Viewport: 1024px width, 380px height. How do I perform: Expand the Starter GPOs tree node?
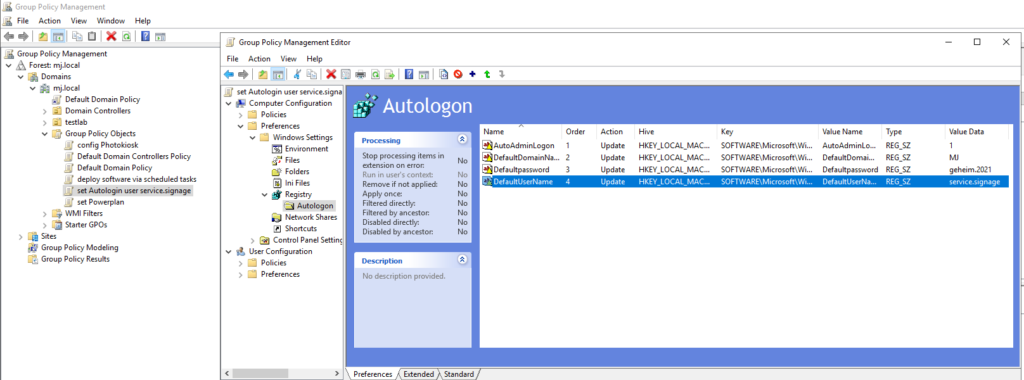point(44,225)
